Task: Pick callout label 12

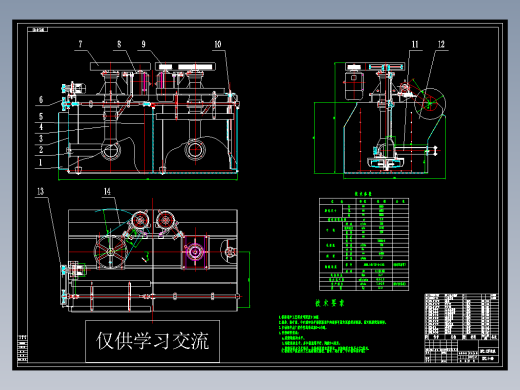Action: [x=441, y=44]
